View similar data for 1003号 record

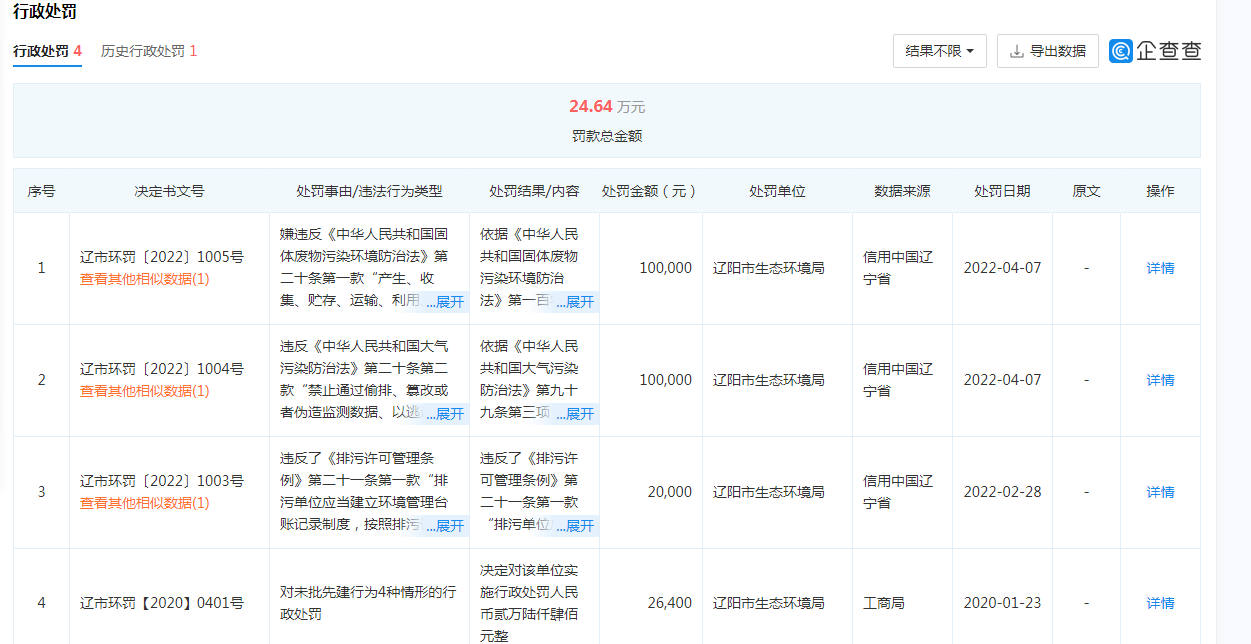[145, 503]
